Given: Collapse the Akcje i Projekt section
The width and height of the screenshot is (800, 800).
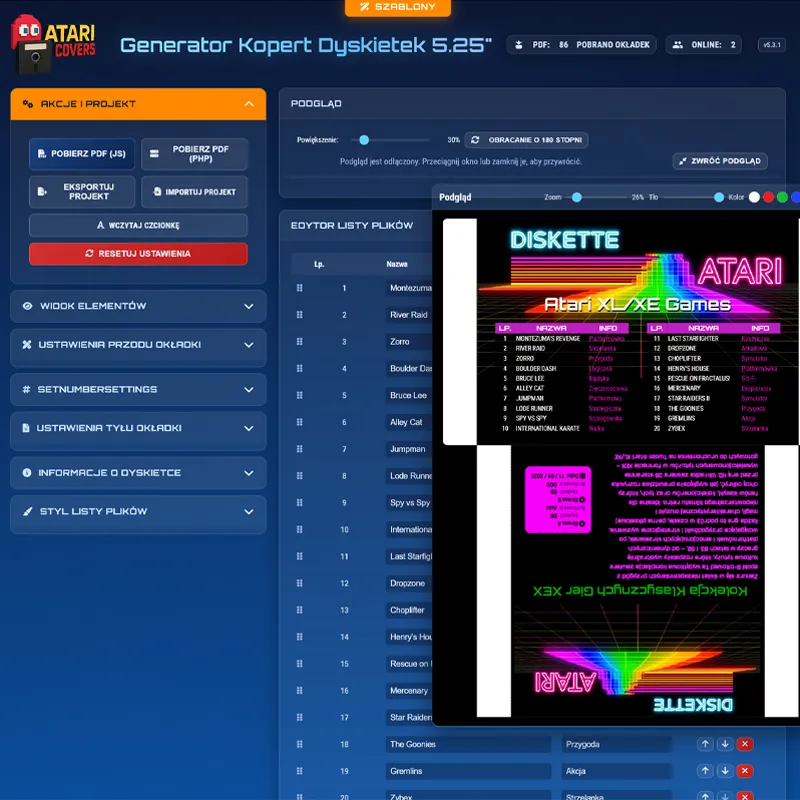Looking at the screenshot, I should 138,104.
